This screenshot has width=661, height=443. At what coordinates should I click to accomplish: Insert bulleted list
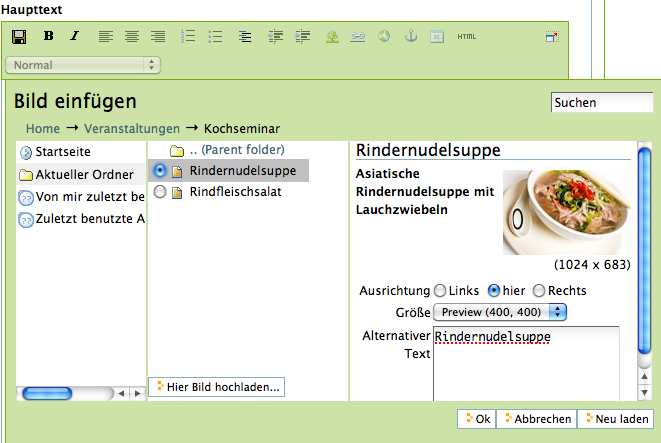tap(215, 37)
